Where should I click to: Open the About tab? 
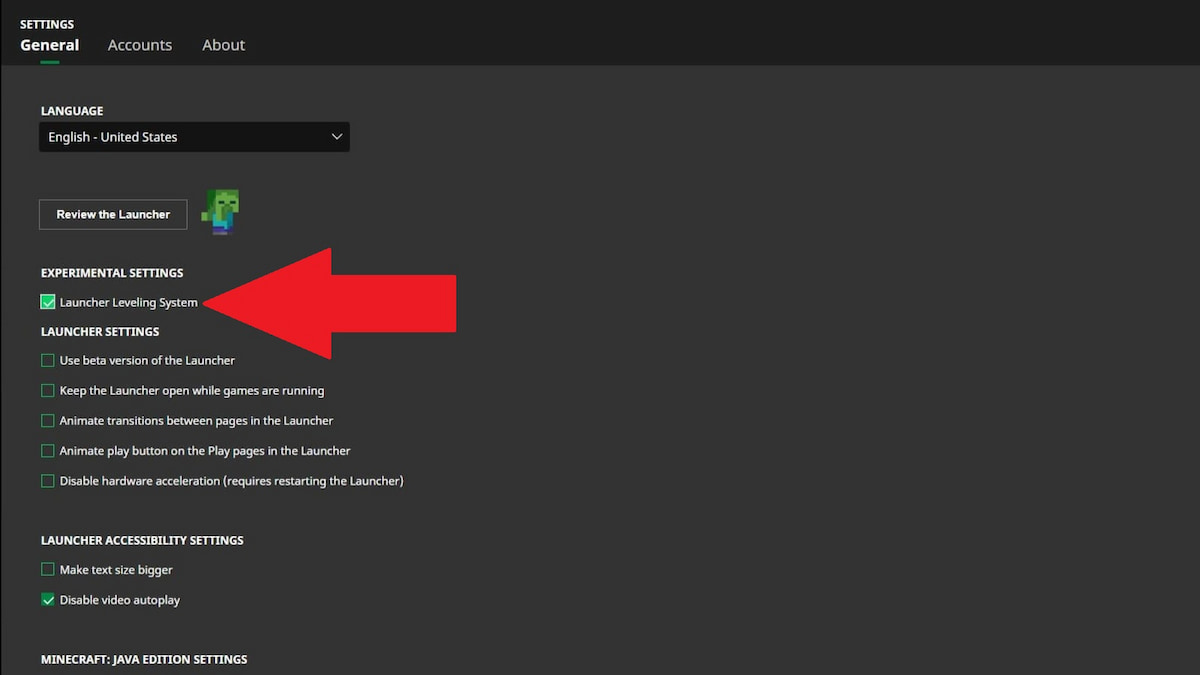click(223, 45)
